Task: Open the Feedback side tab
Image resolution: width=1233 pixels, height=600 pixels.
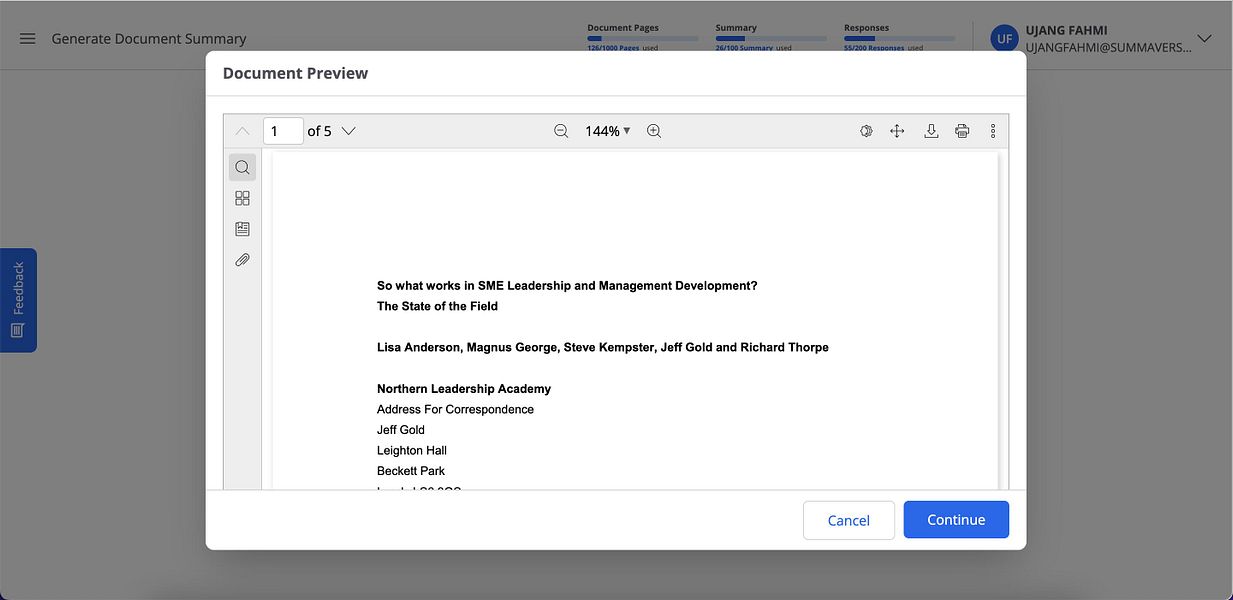Action: pyautogui.click(x=18, y=300)
